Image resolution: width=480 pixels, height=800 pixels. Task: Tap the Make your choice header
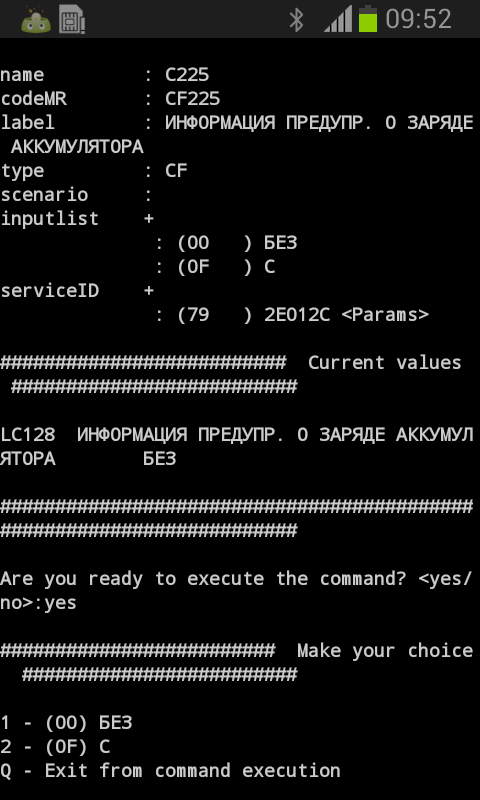[x=385, y=651]
